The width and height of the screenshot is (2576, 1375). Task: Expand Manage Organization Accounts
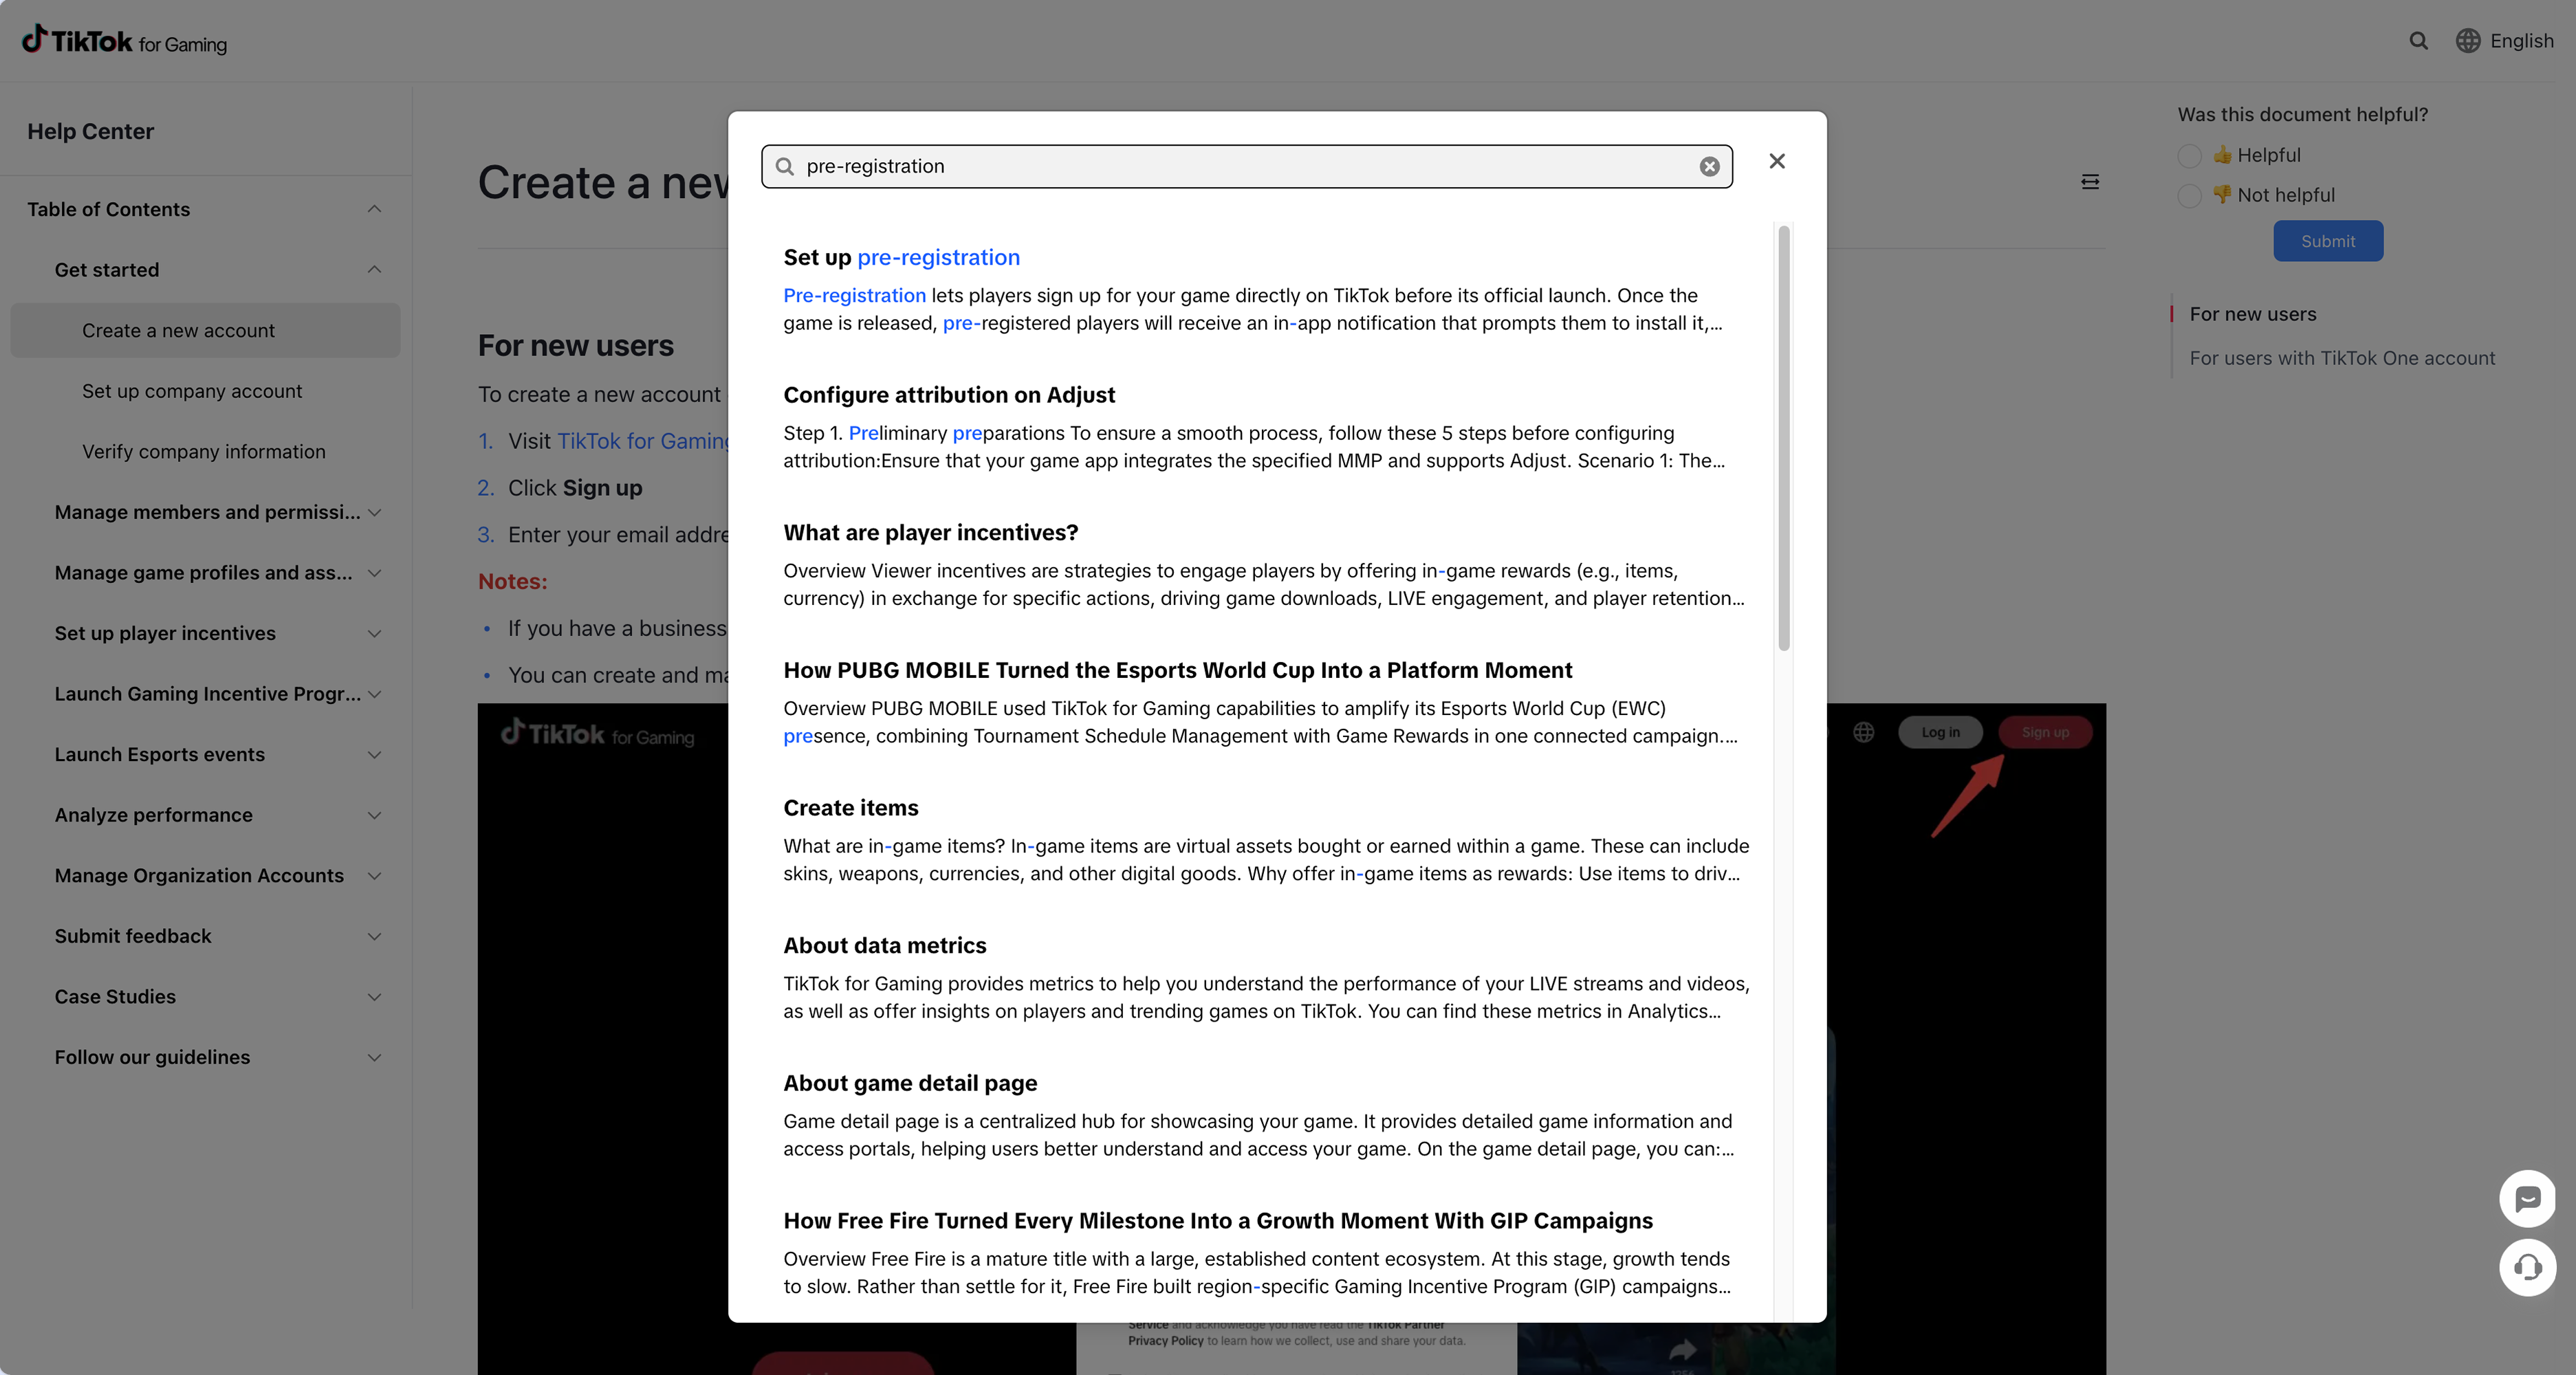tap(375, 876)
